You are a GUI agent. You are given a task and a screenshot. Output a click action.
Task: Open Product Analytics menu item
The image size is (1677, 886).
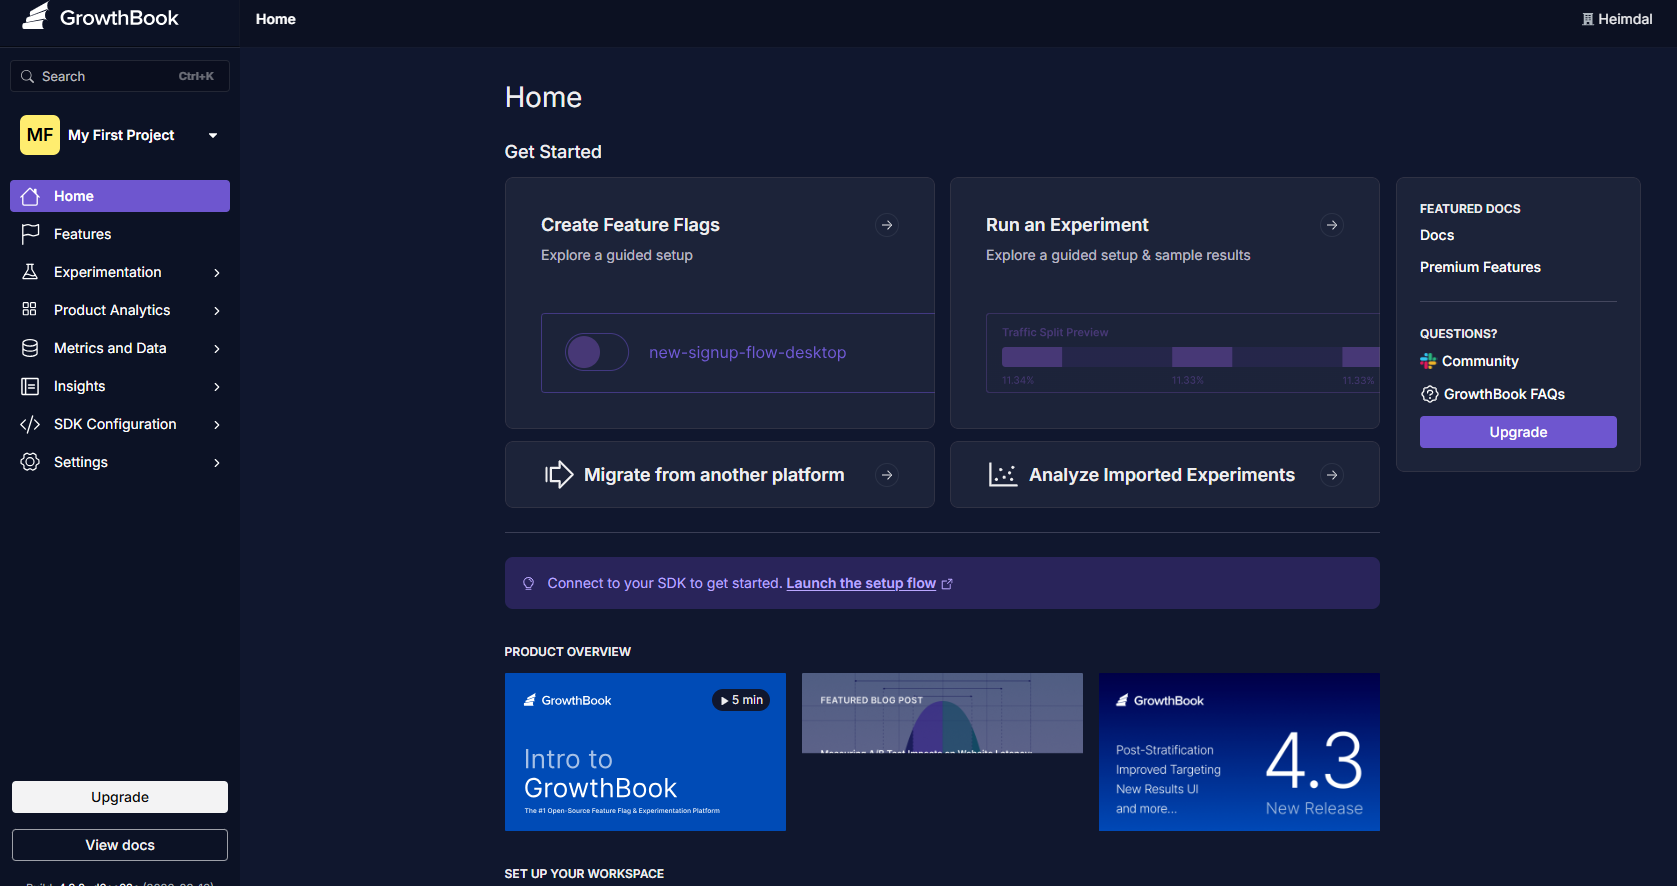click(x=120, y=310)
